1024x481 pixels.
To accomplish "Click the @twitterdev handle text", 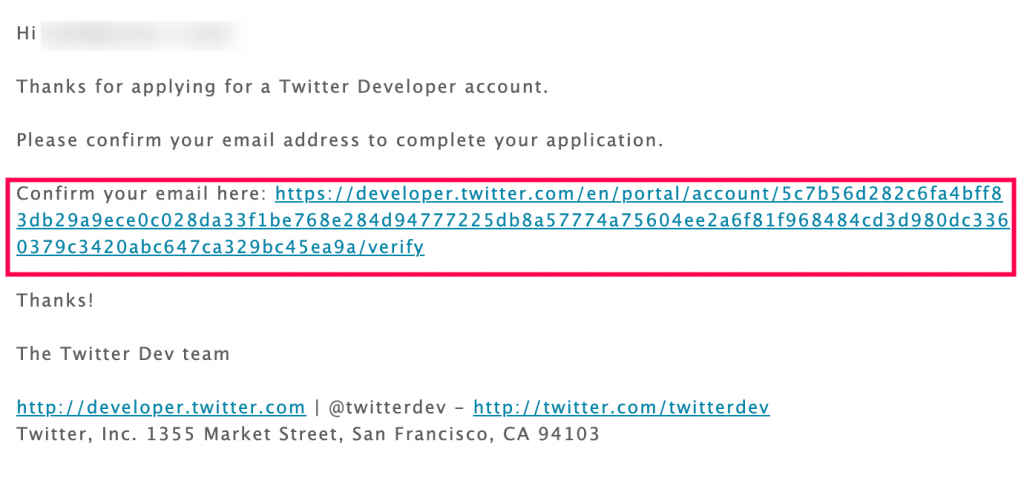I will pos(387,407).
